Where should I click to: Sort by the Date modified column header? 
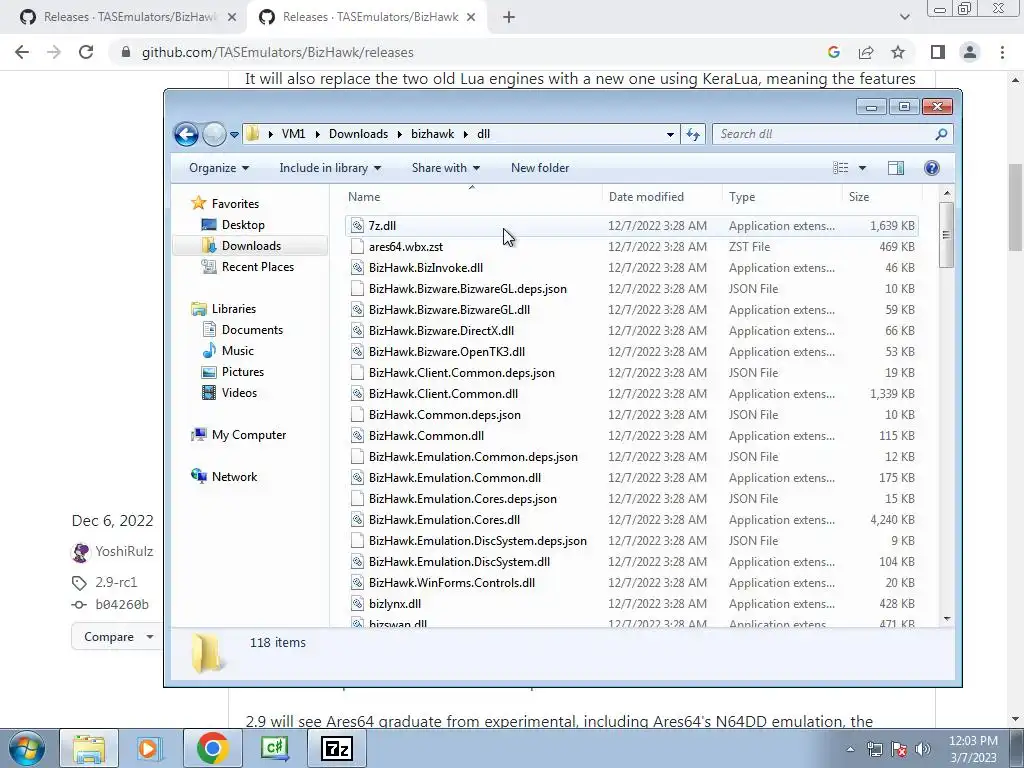[662, 197]
